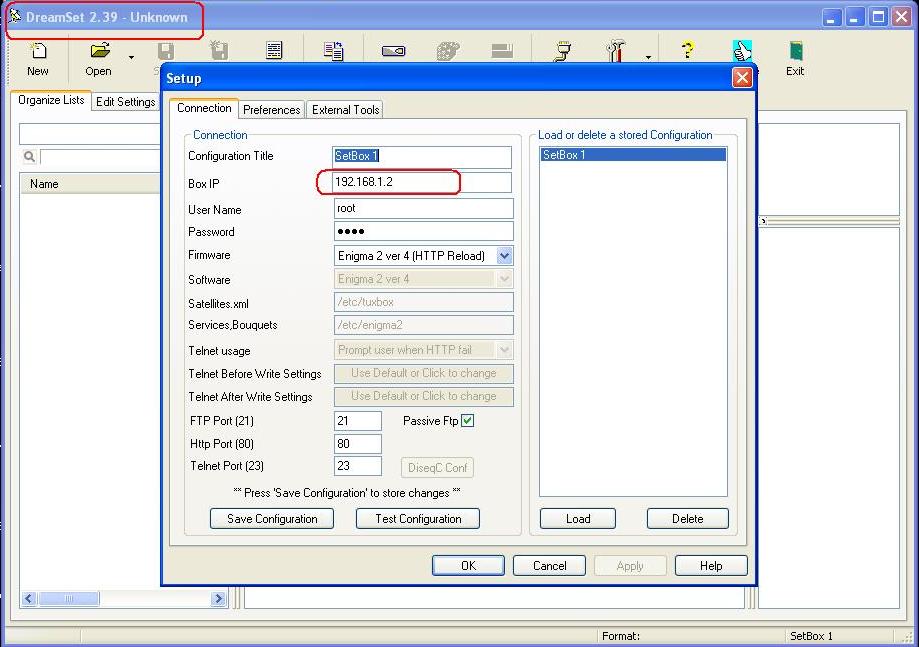
Task: Click the grayed Save As toolbar icon
Action: pyautogui.click(x=219, y=51)
